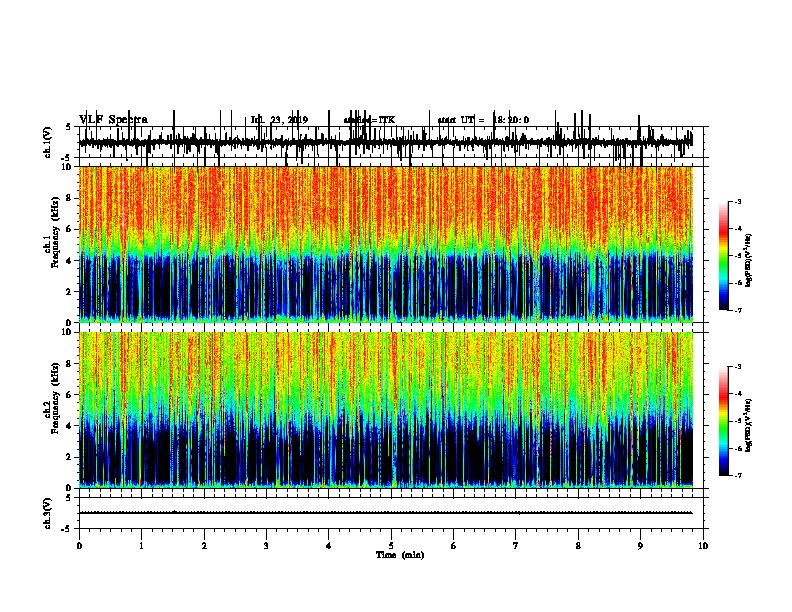Screen dimensions: 792x612
Task: Click the "VLF Spectra" title text
Action: [x=113, y=120]
